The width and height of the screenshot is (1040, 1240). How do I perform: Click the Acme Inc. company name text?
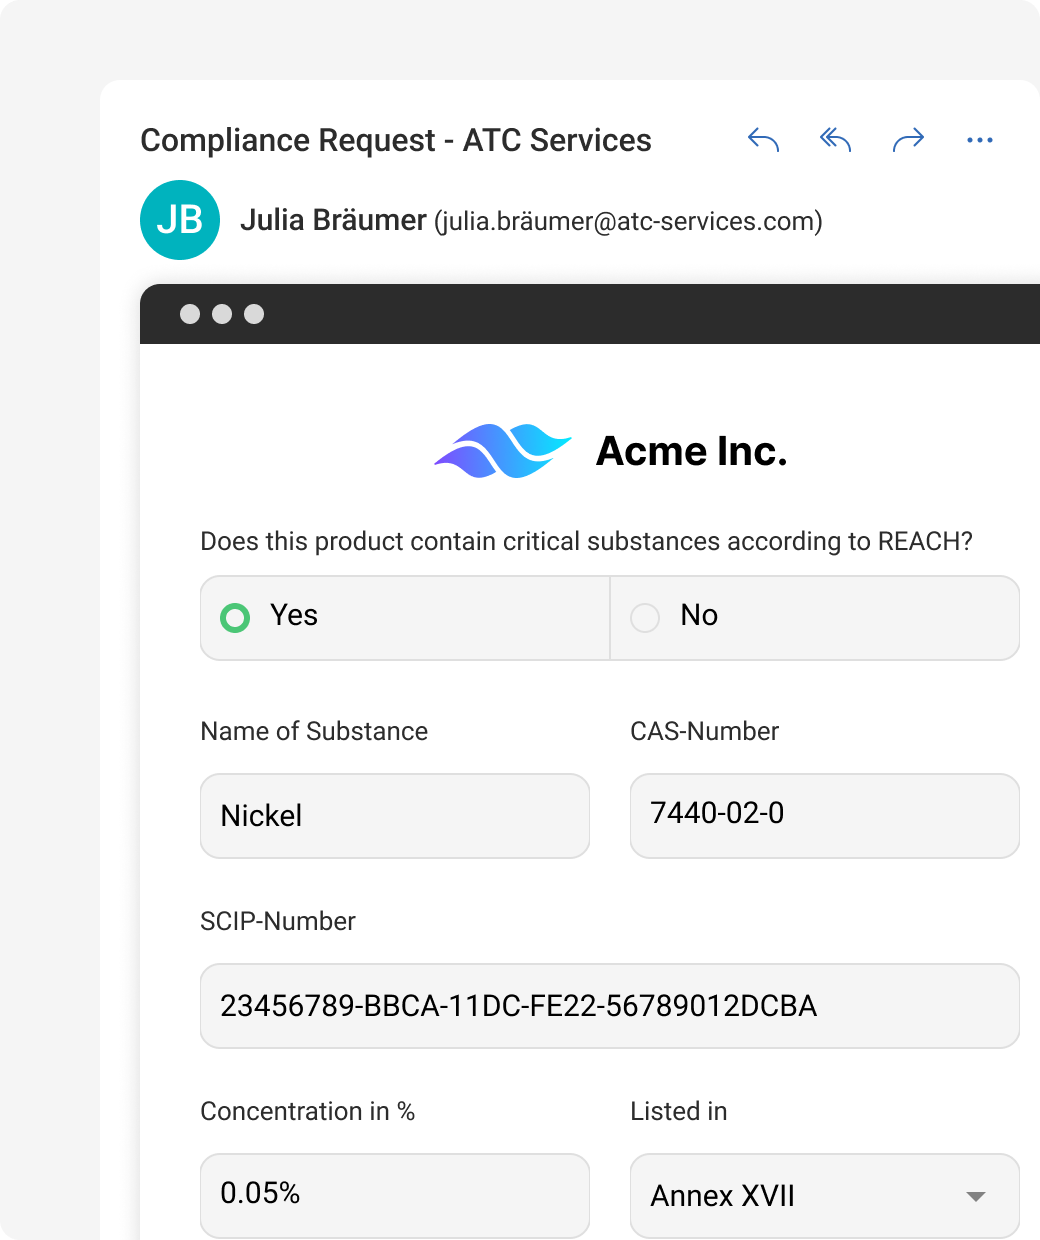[691, 452]
